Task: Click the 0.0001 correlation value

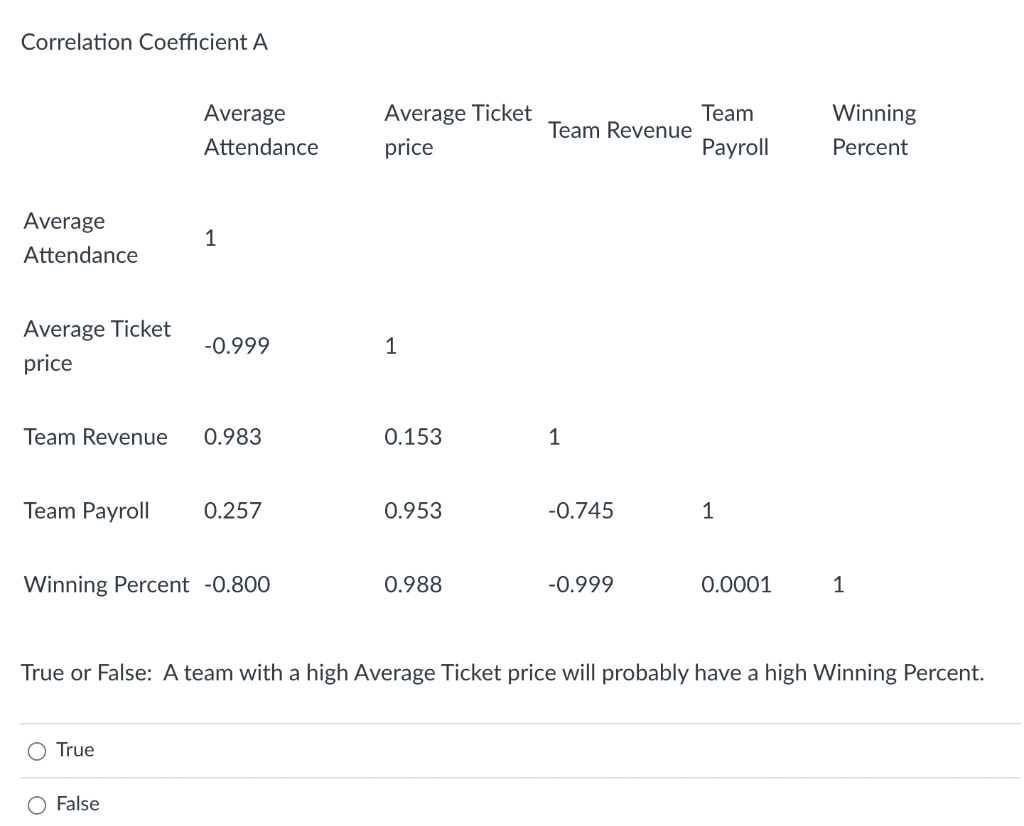Action: pos(736,584)
